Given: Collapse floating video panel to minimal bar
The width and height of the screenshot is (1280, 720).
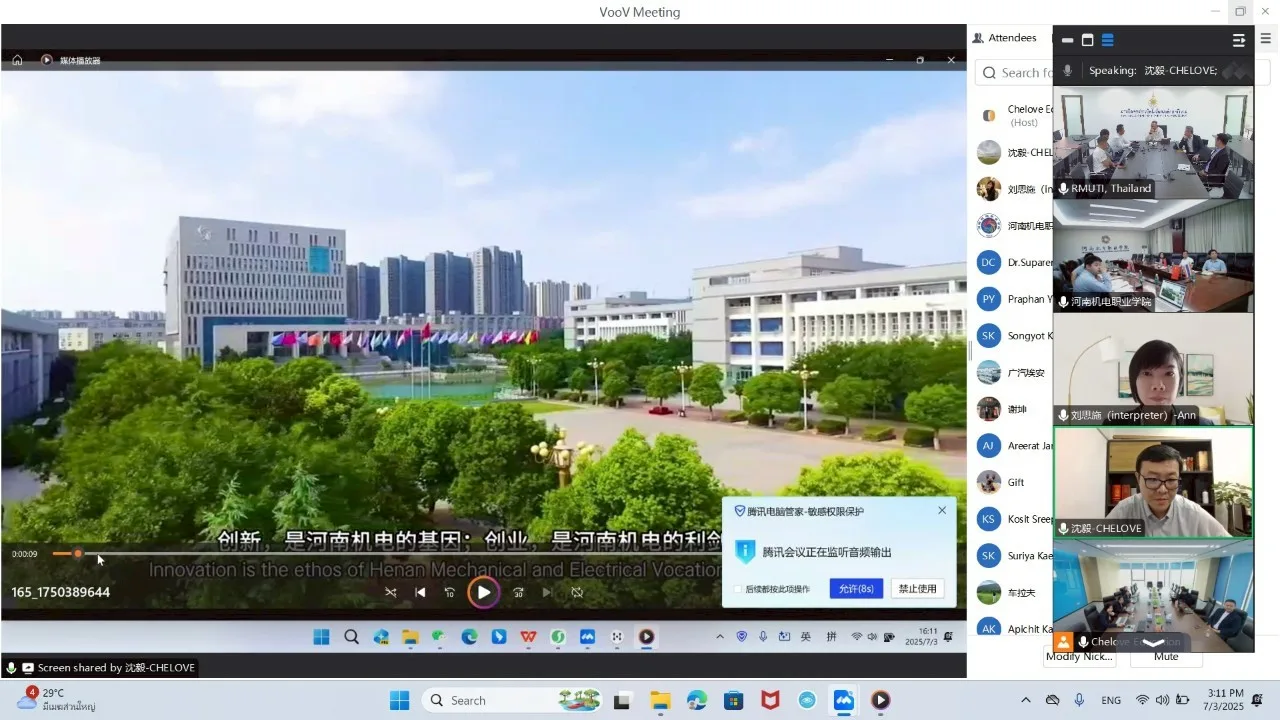Looking at the screenshot, I should 1067,40.
